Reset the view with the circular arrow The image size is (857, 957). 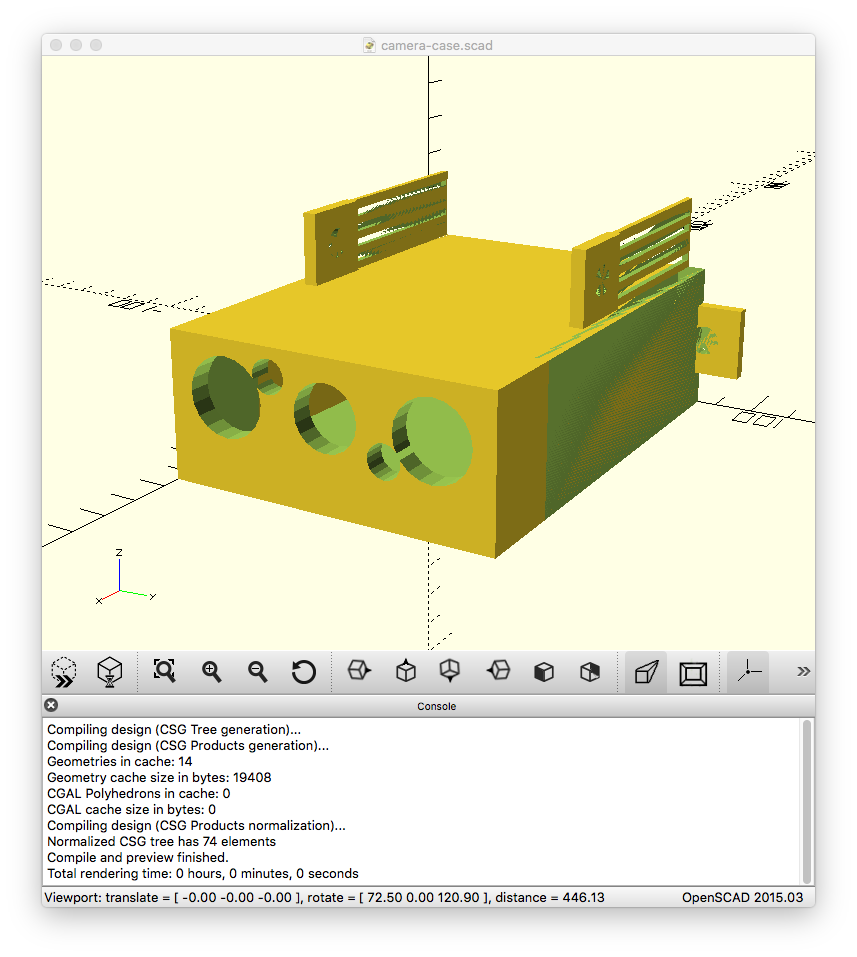click(x=304, y=671)
